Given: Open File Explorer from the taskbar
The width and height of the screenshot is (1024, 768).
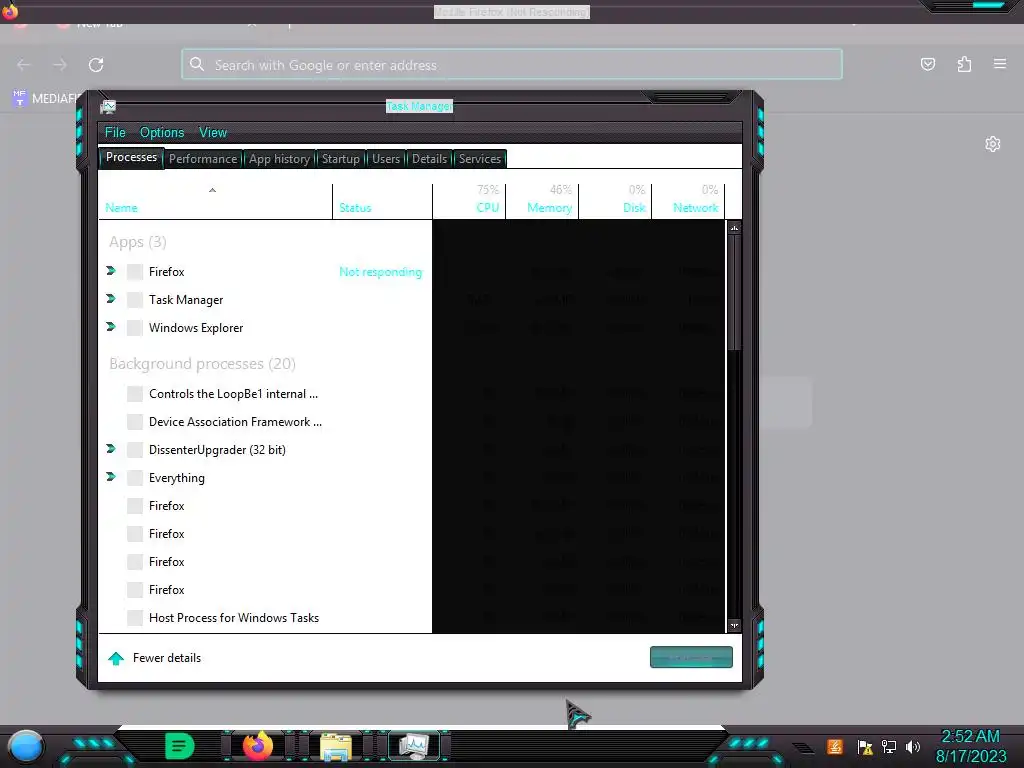Looking at the screenshot, I should pos(336,747).
